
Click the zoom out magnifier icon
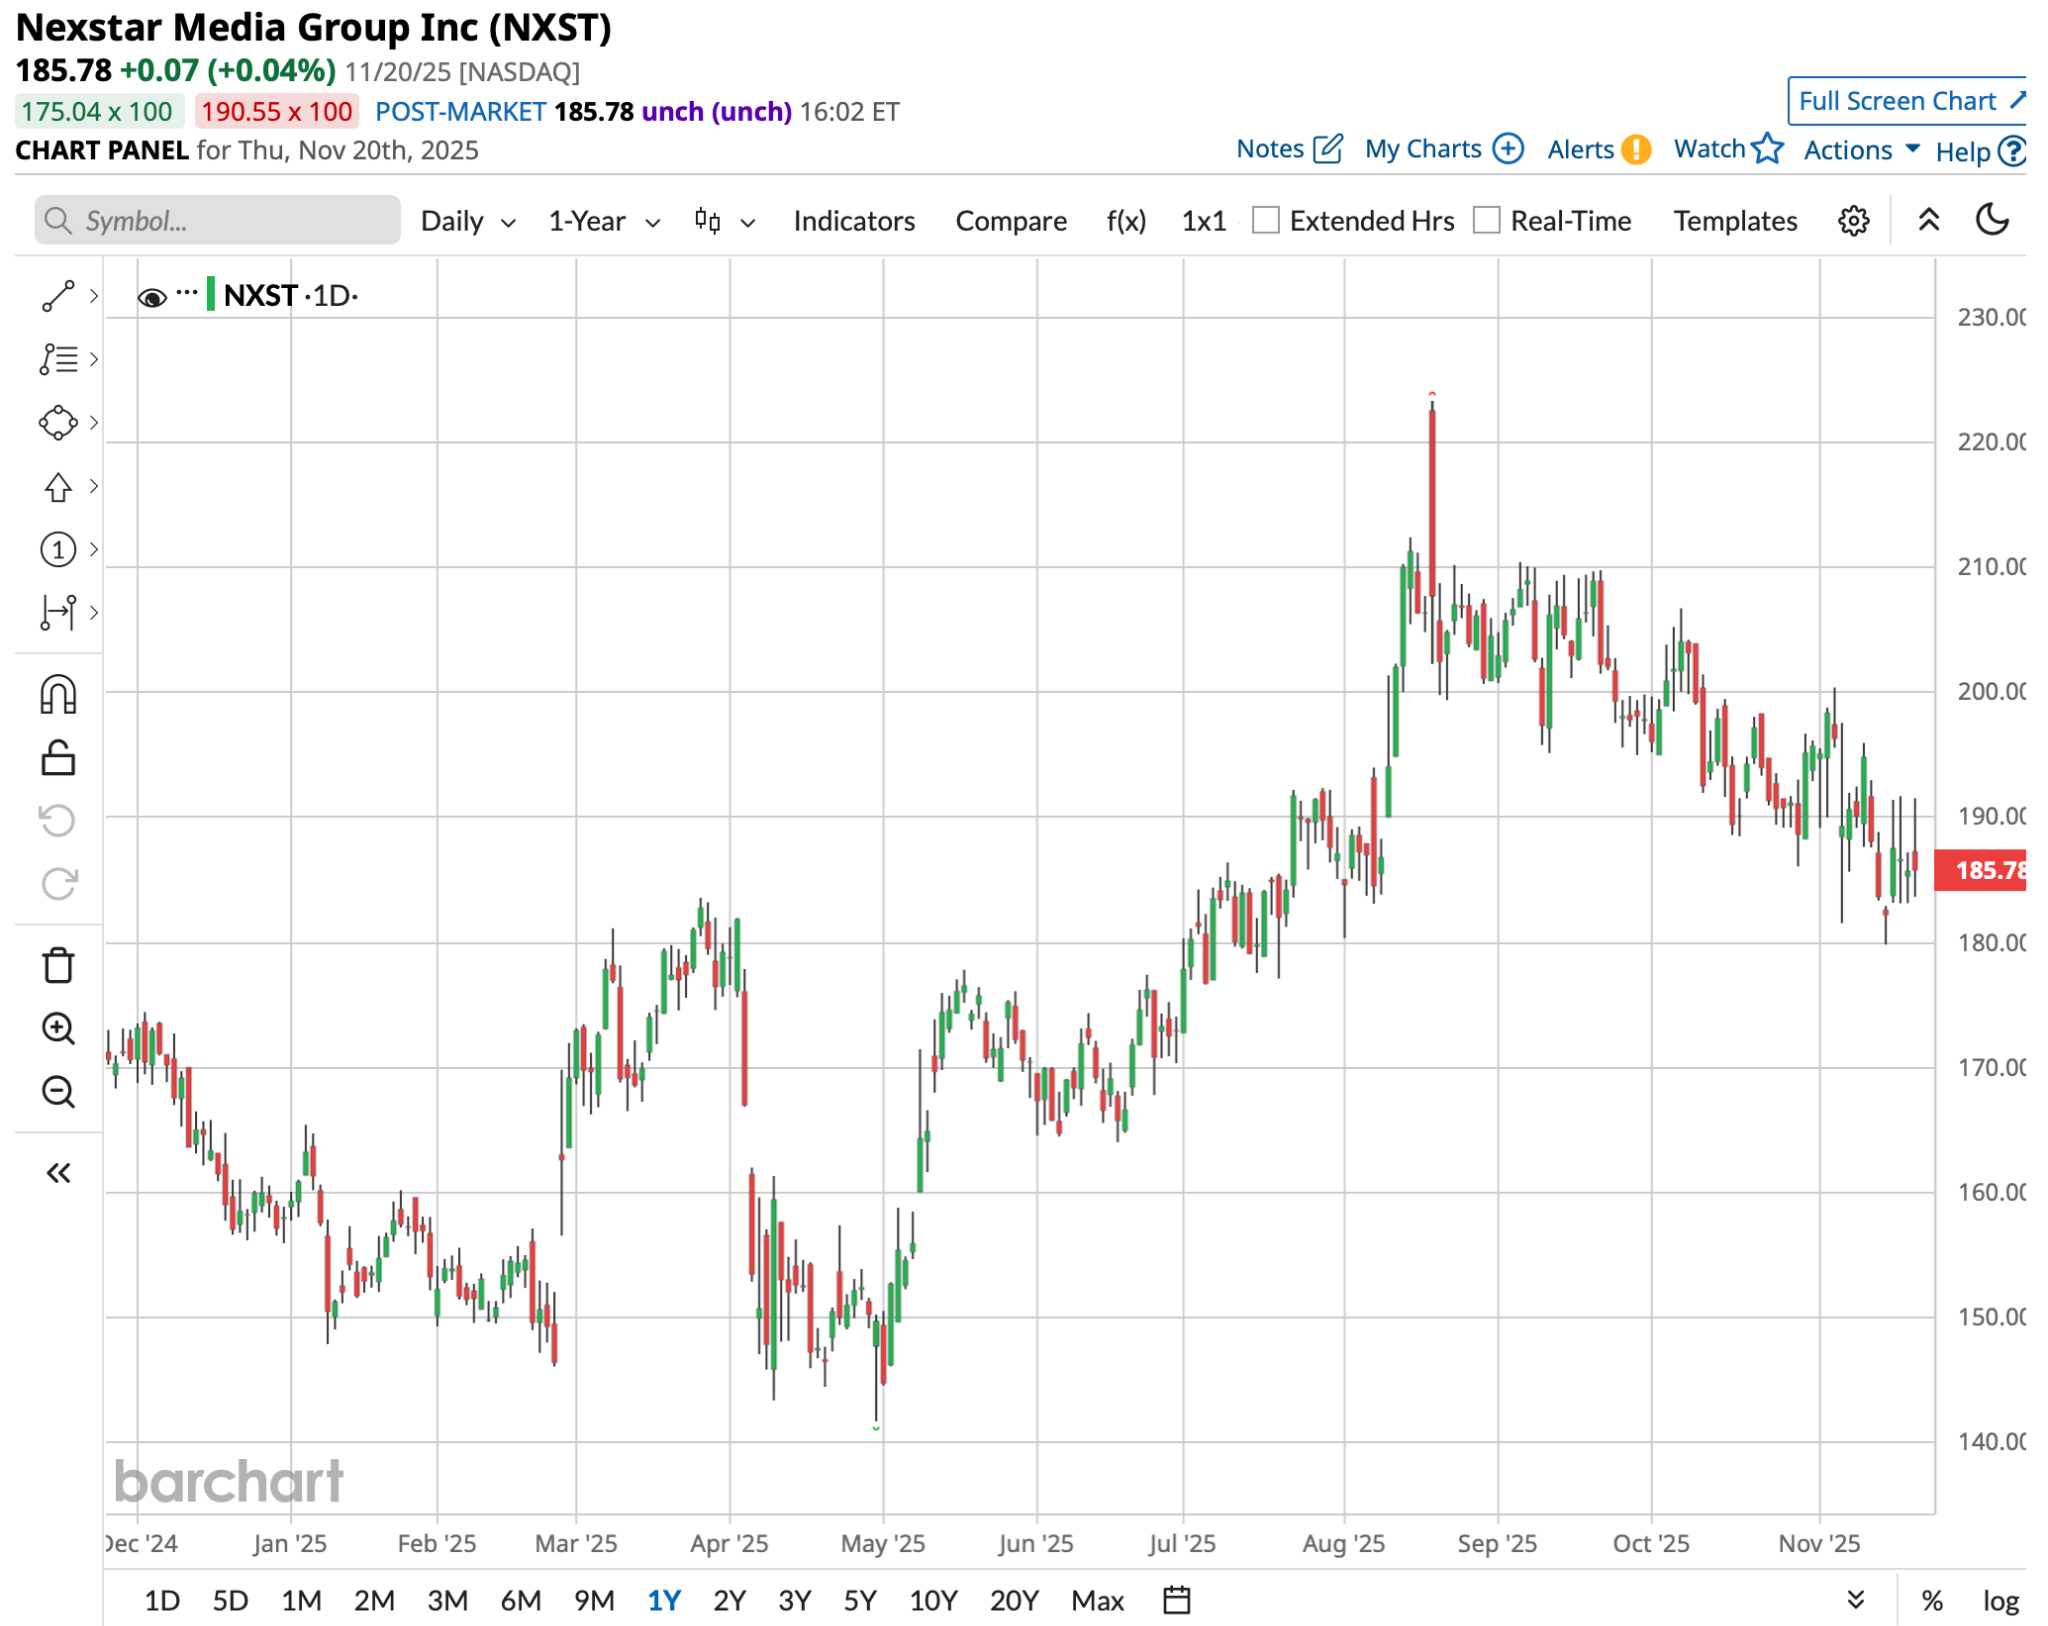click(x=58, y=1091)
